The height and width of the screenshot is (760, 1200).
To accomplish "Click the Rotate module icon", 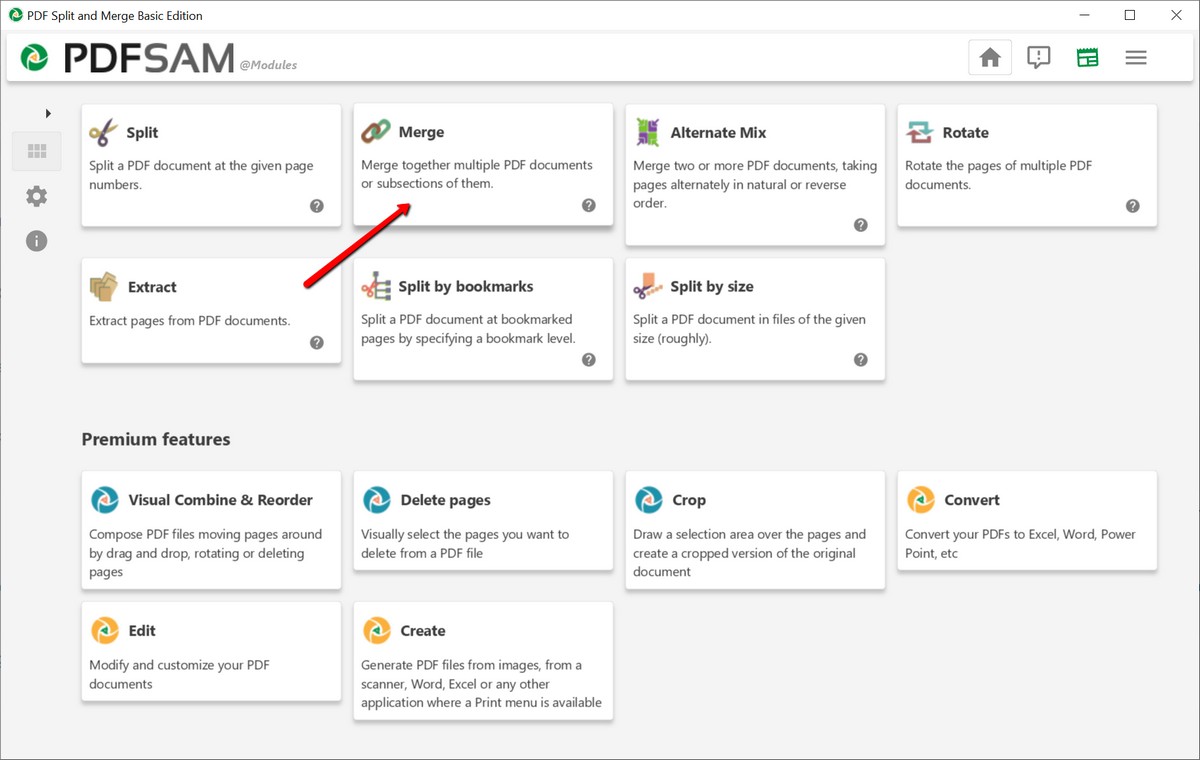I will coord(919,132).
